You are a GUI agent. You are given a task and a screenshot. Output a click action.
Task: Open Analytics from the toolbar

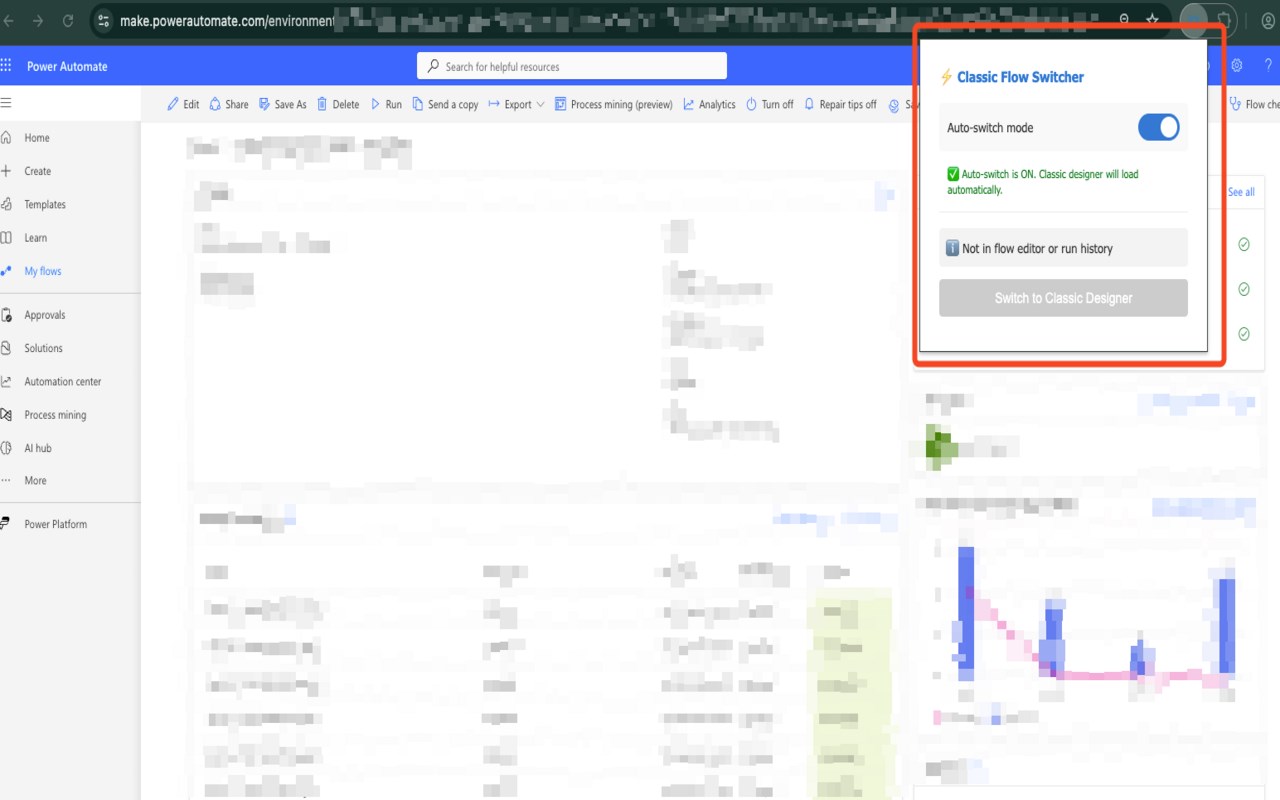(709, 104)
